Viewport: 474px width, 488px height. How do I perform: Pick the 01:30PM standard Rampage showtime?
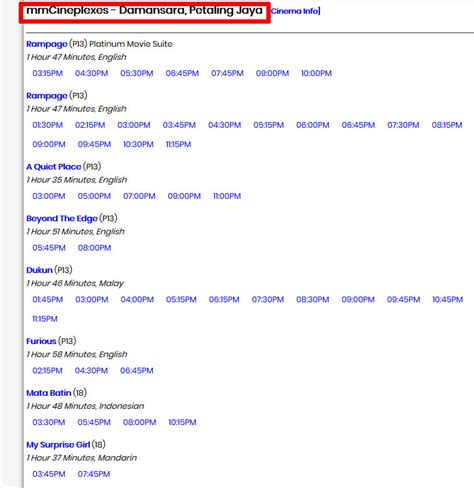[47, 125]
